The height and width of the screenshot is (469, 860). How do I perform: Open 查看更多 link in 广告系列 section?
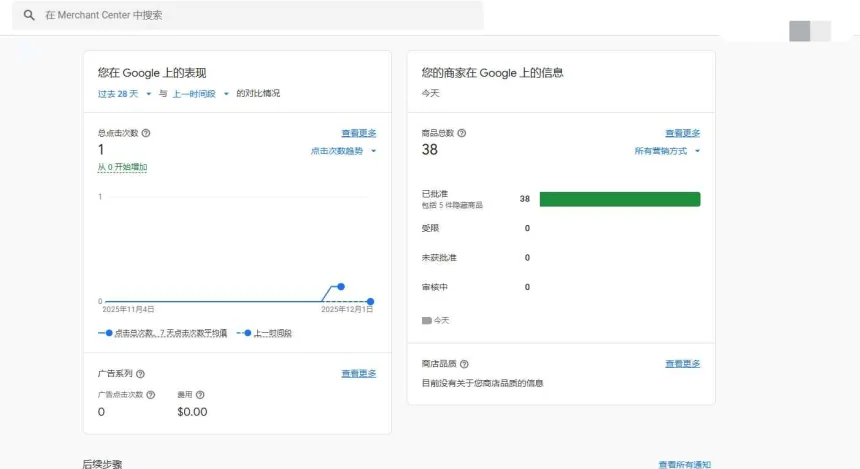click(x=358, y=373)
